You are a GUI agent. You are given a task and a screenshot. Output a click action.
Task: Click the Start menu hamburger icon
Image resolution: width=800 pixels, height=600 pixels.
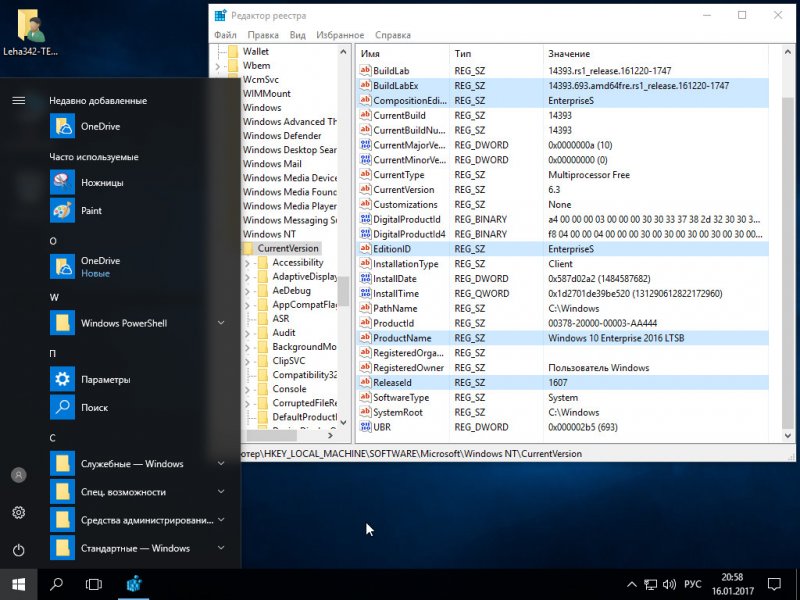click(x=18, y=101)
